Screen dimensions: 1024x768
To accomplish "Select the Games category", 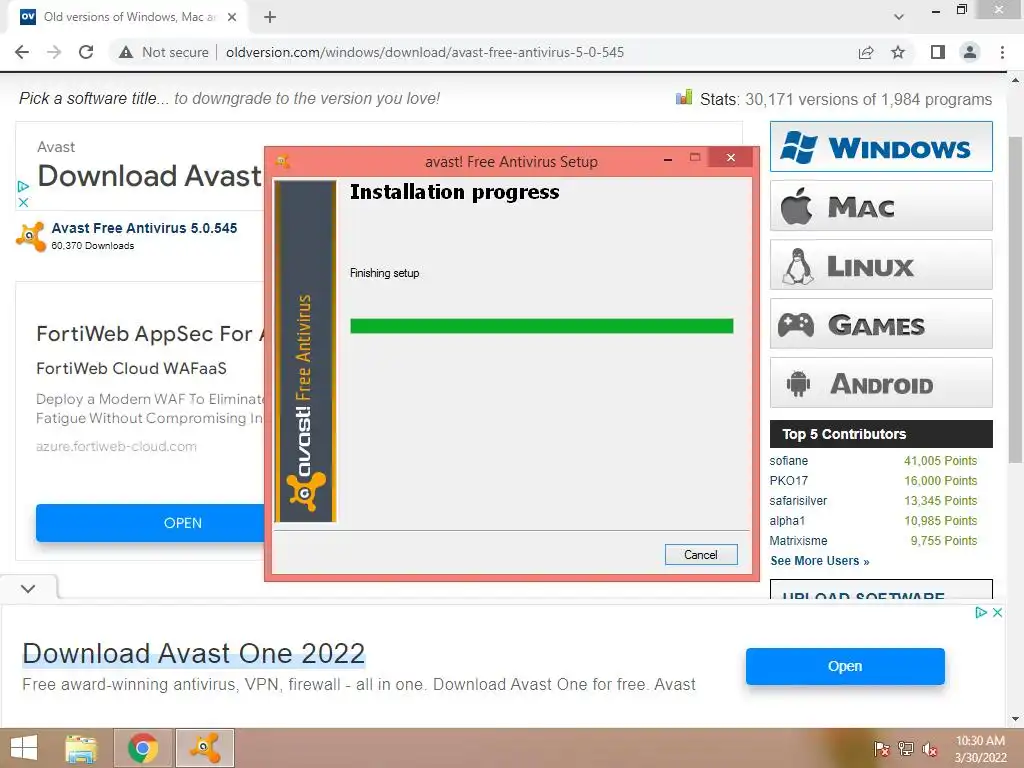I will coord(881,323).
